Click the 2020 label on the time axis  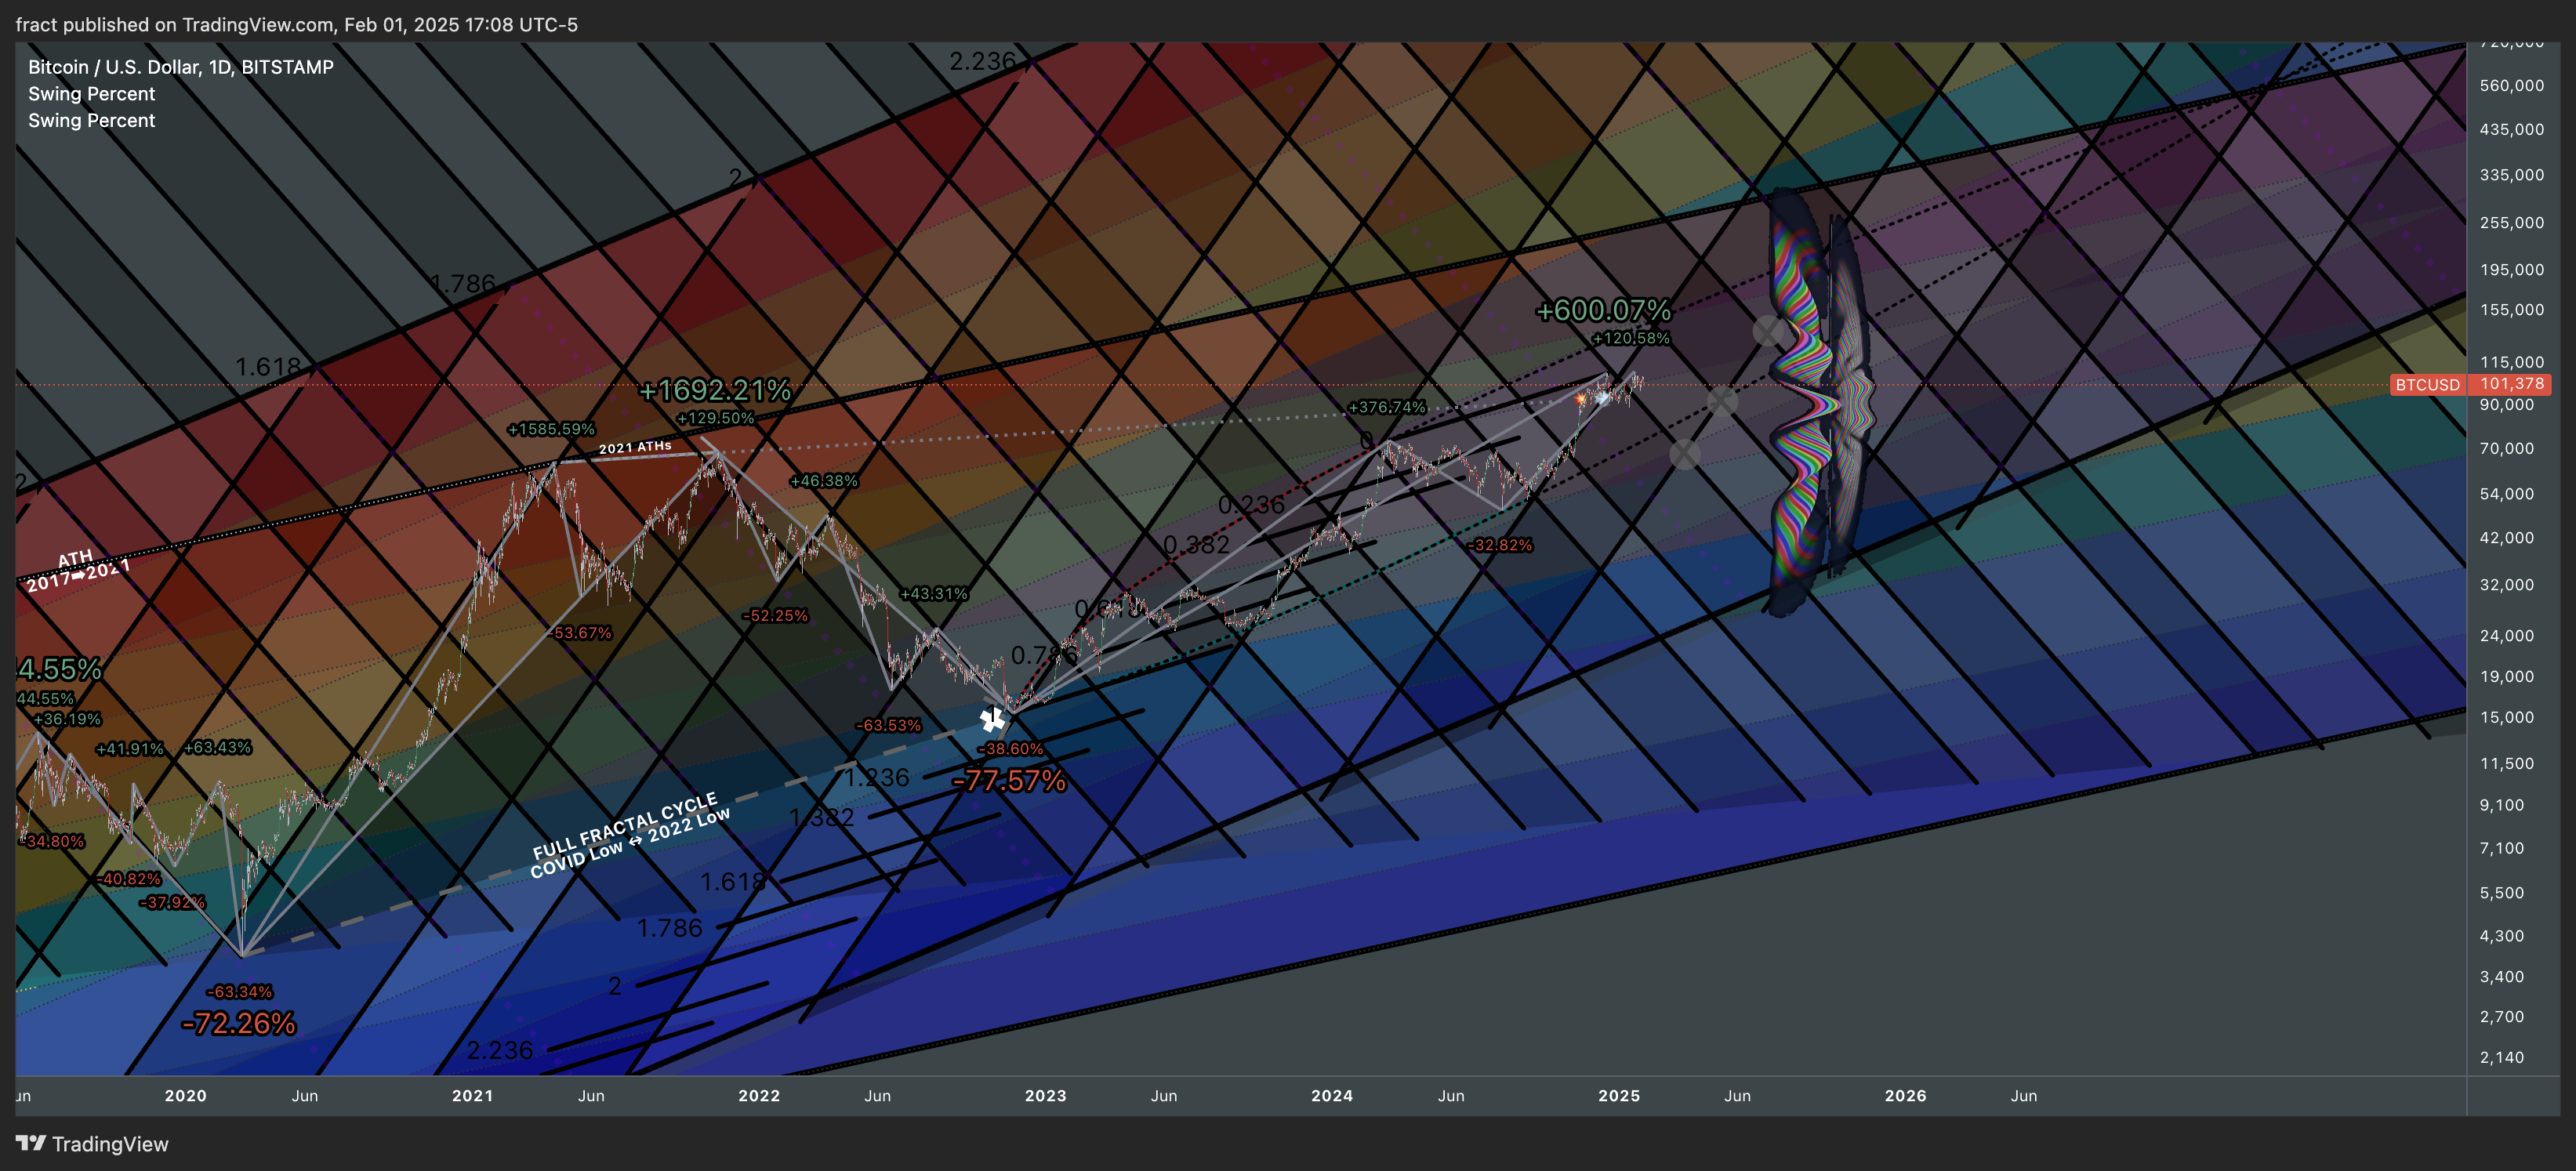point(185,1096)
